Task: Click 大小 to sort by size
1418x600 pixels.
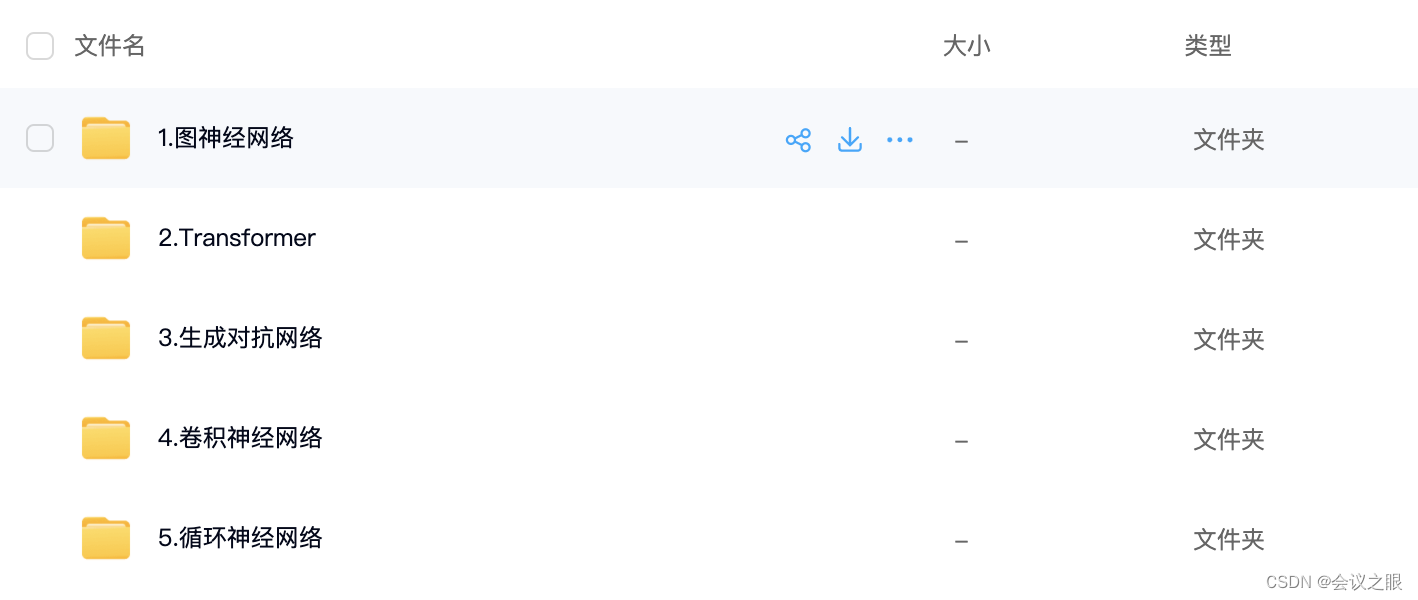Action: point(966,45)
